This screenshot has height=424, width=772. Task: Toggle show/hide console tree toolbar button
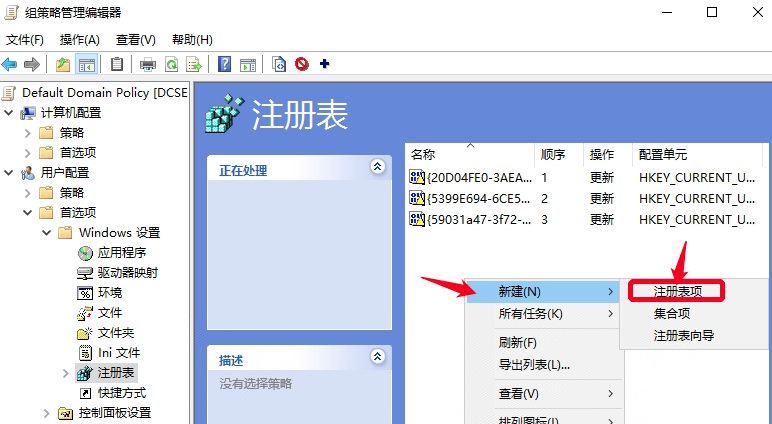point(87,64)
